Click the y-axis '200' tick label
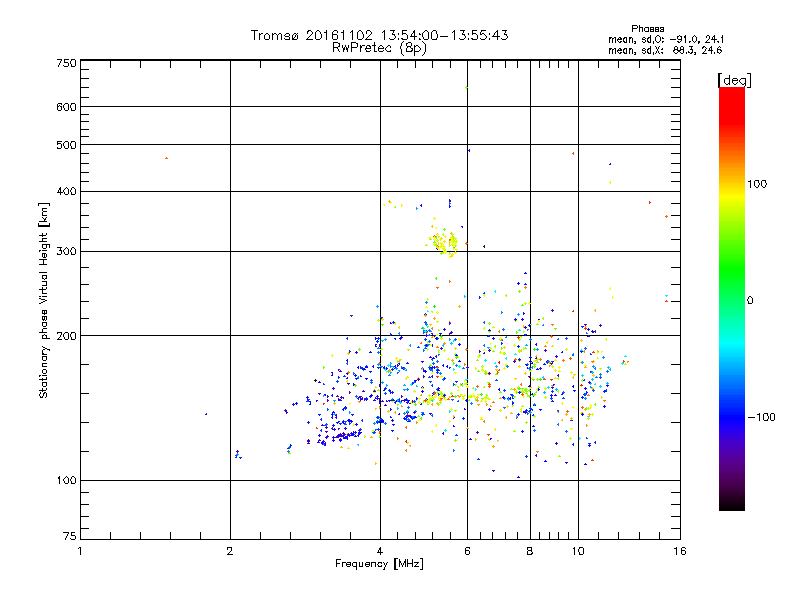 coord(66,336)
